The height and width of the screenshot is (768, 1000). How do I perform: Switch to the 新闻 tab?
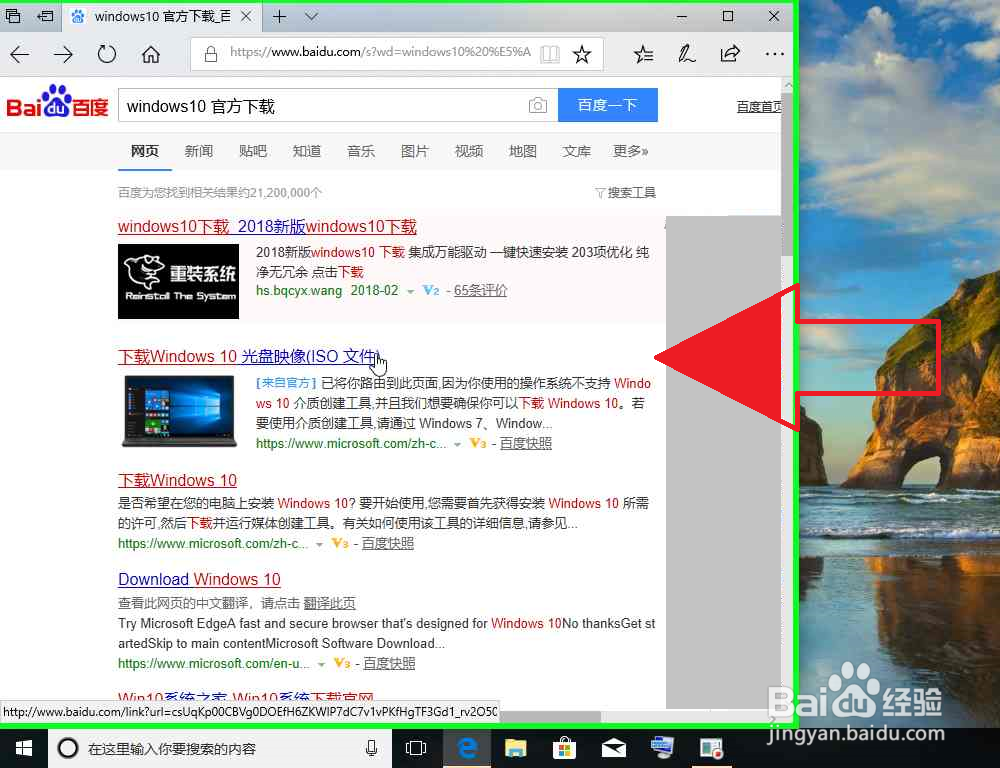click(x=198, y=151)
